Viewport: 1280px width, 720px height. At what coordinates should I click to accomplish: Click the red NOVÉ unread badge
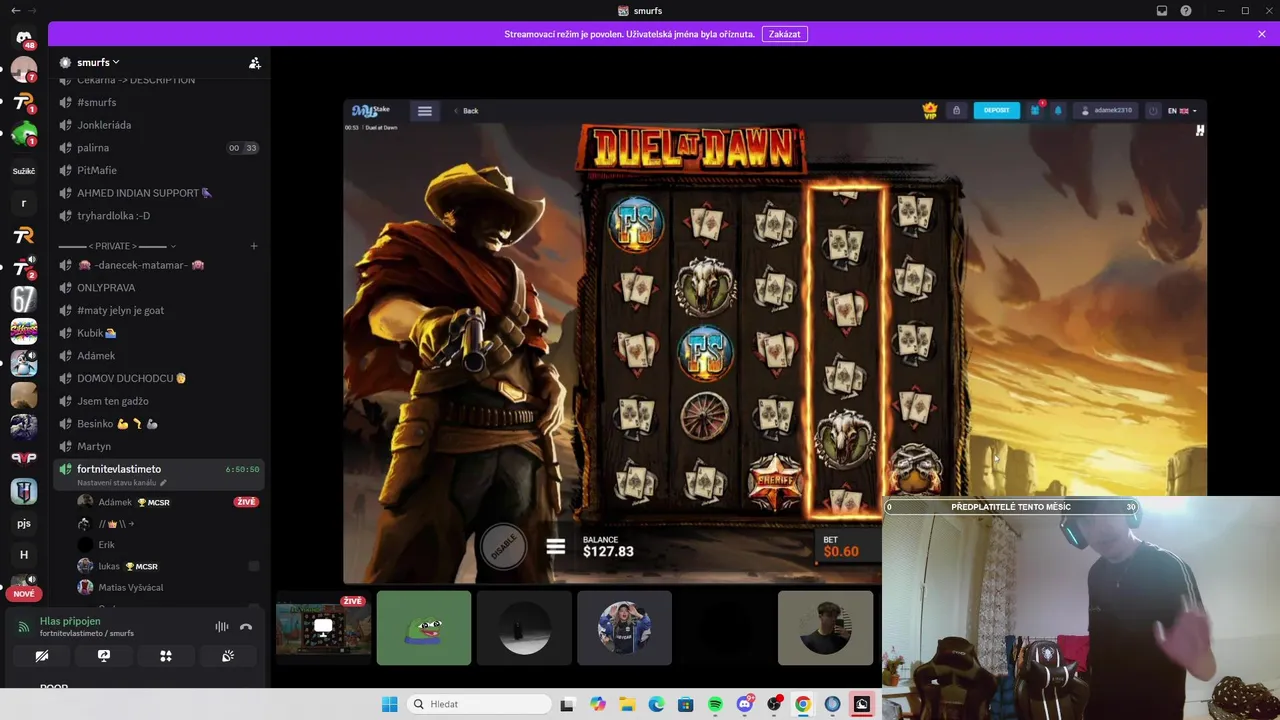click(24, 594)
